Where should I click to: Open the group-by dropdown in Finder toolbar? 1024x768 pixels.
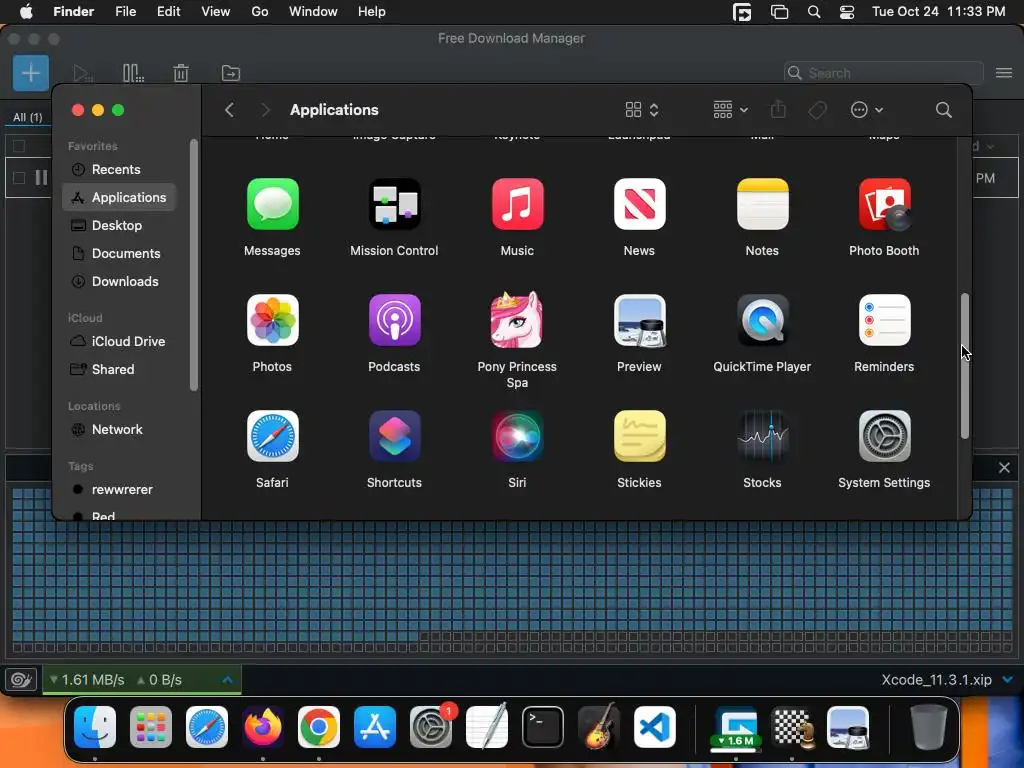pos(730,110)
